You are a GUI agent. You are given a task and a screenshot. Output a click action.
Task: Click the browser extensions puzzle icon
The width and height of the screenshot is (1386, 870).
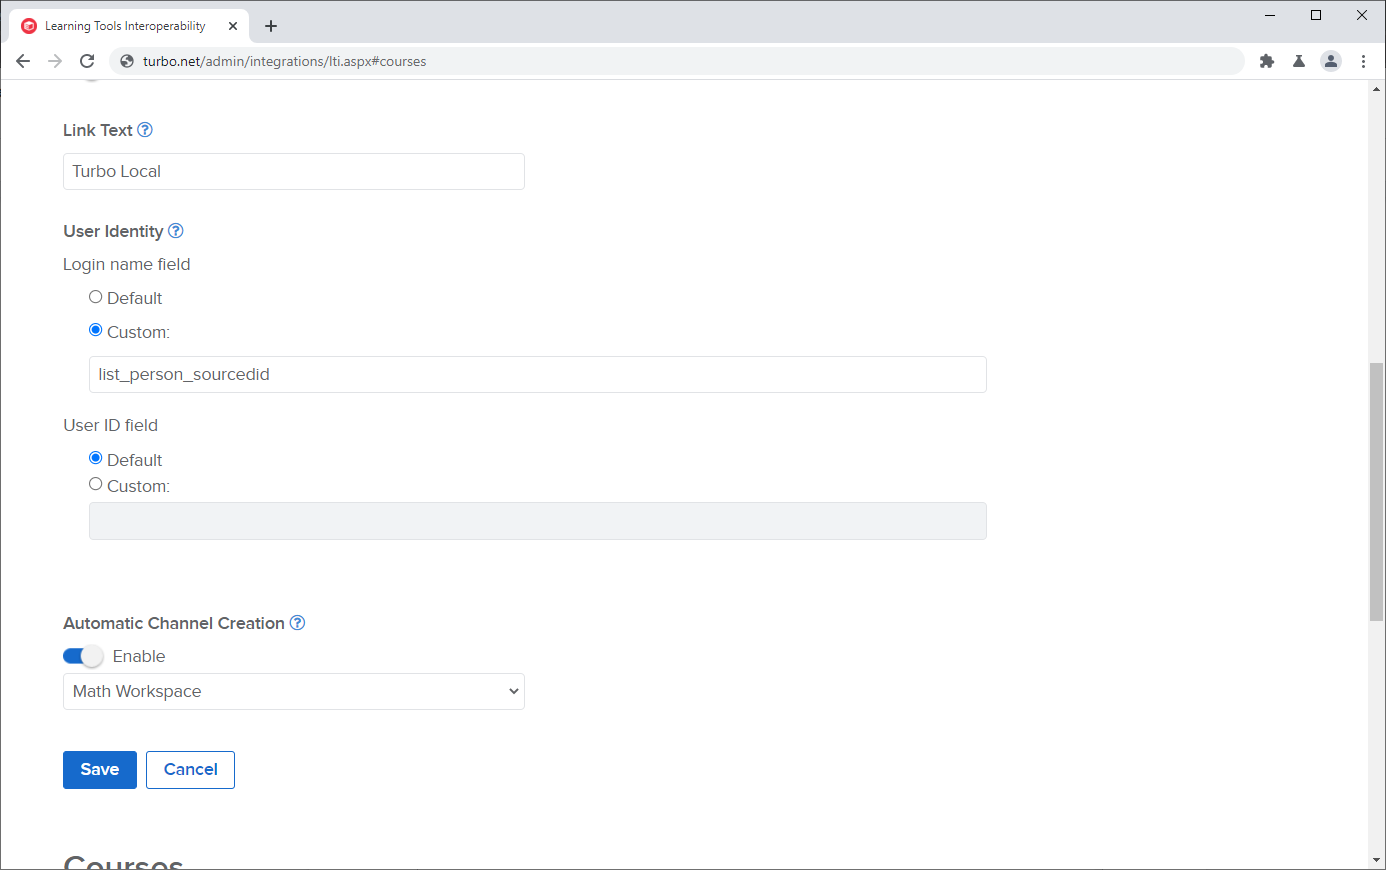coord(1266,61)
